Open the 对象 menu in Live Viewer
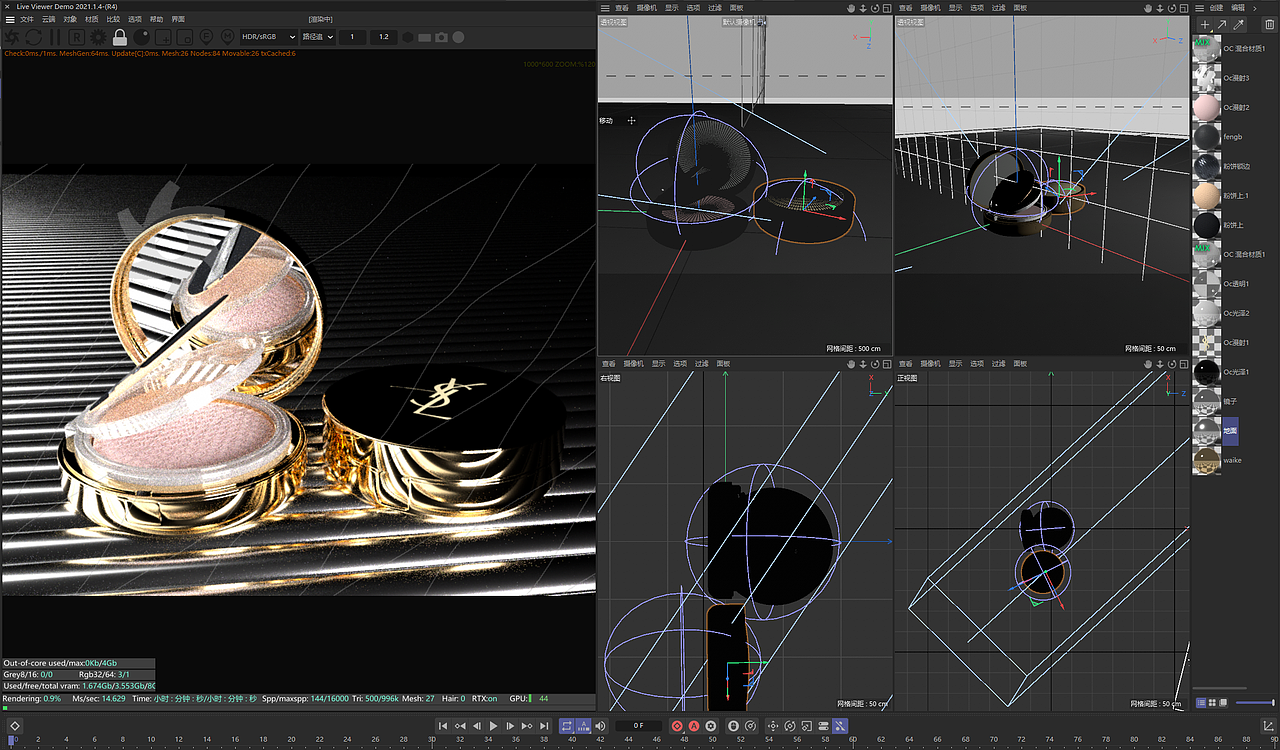Screen dimensions: 1280x750 click(x=70, y=19)
